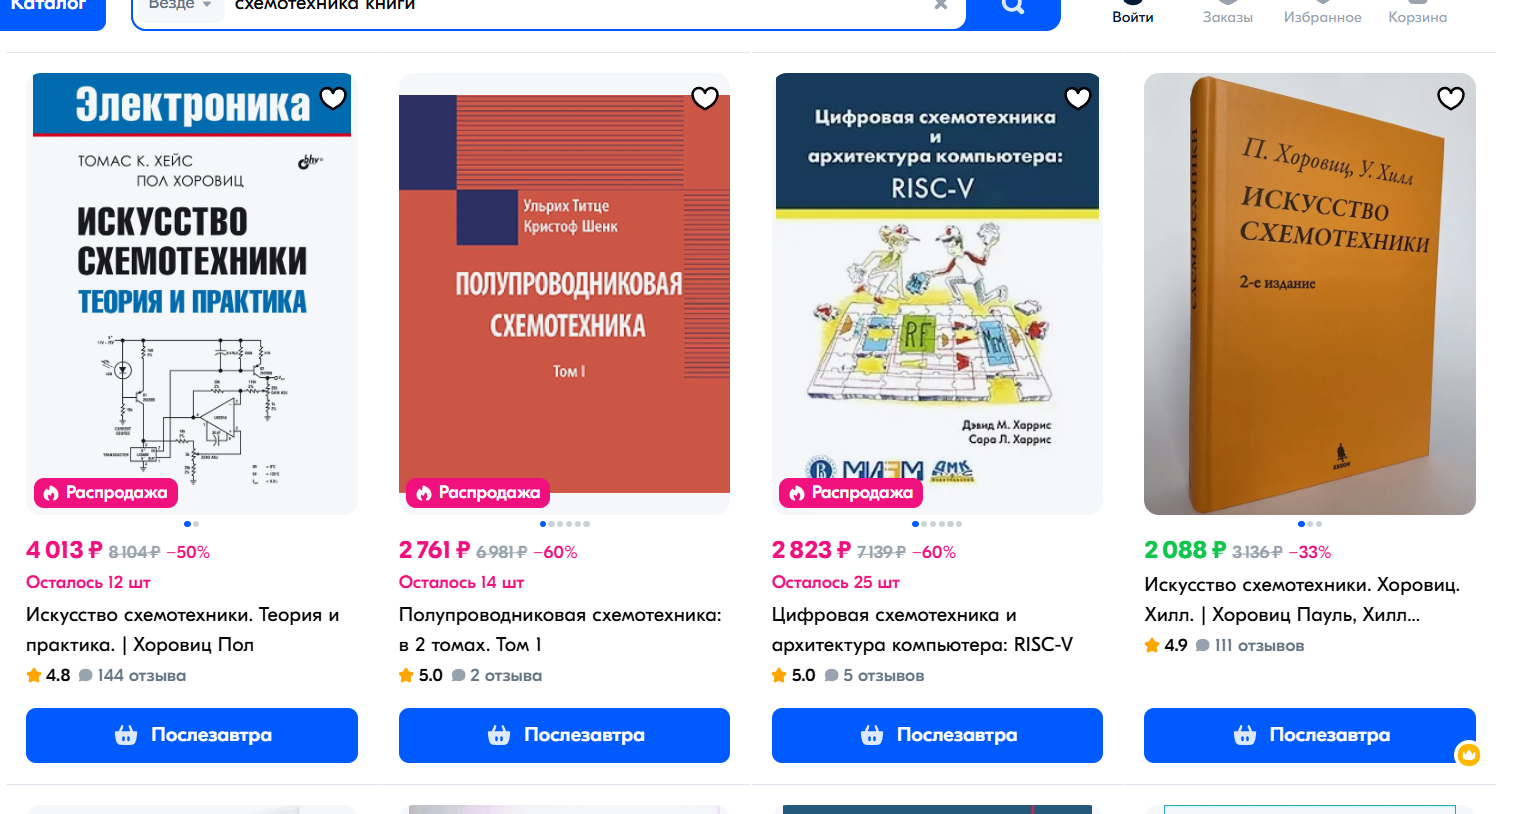The image size is (1539, 814).
Task: Add RISC-V book to cart via Послезавтра
Action: [x=937, y=735]
